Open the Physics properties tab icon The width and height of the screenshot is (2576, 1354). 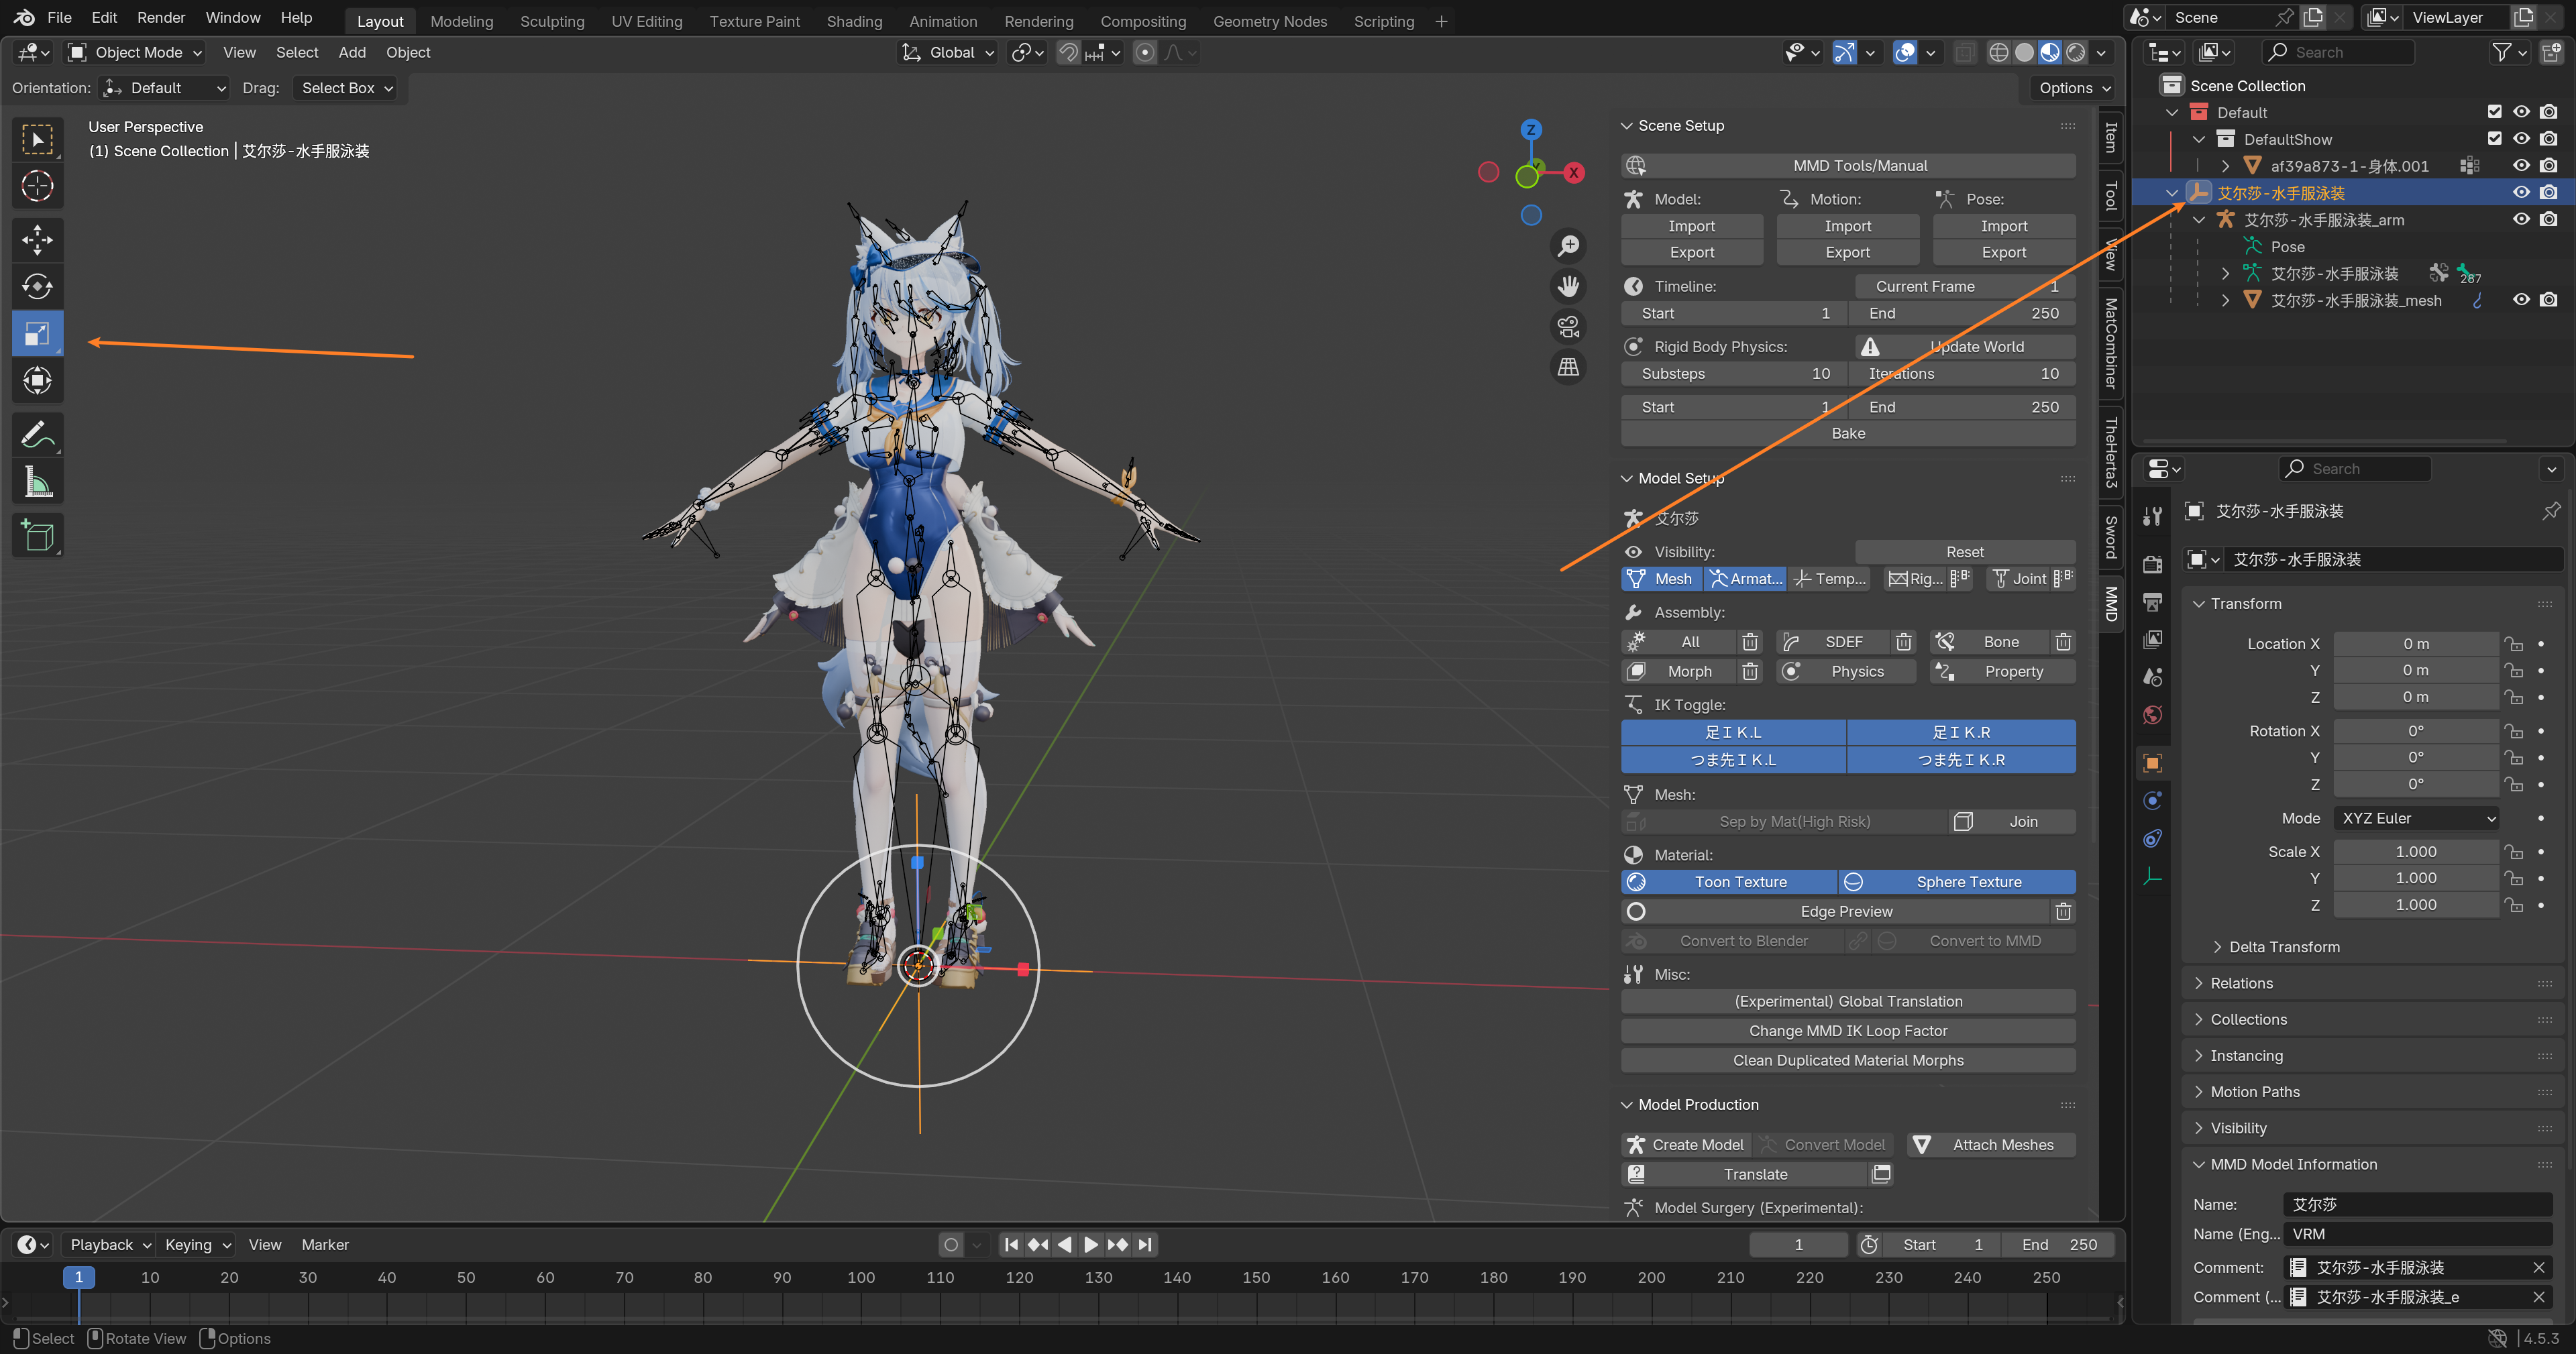click(x=2153, y=801)
